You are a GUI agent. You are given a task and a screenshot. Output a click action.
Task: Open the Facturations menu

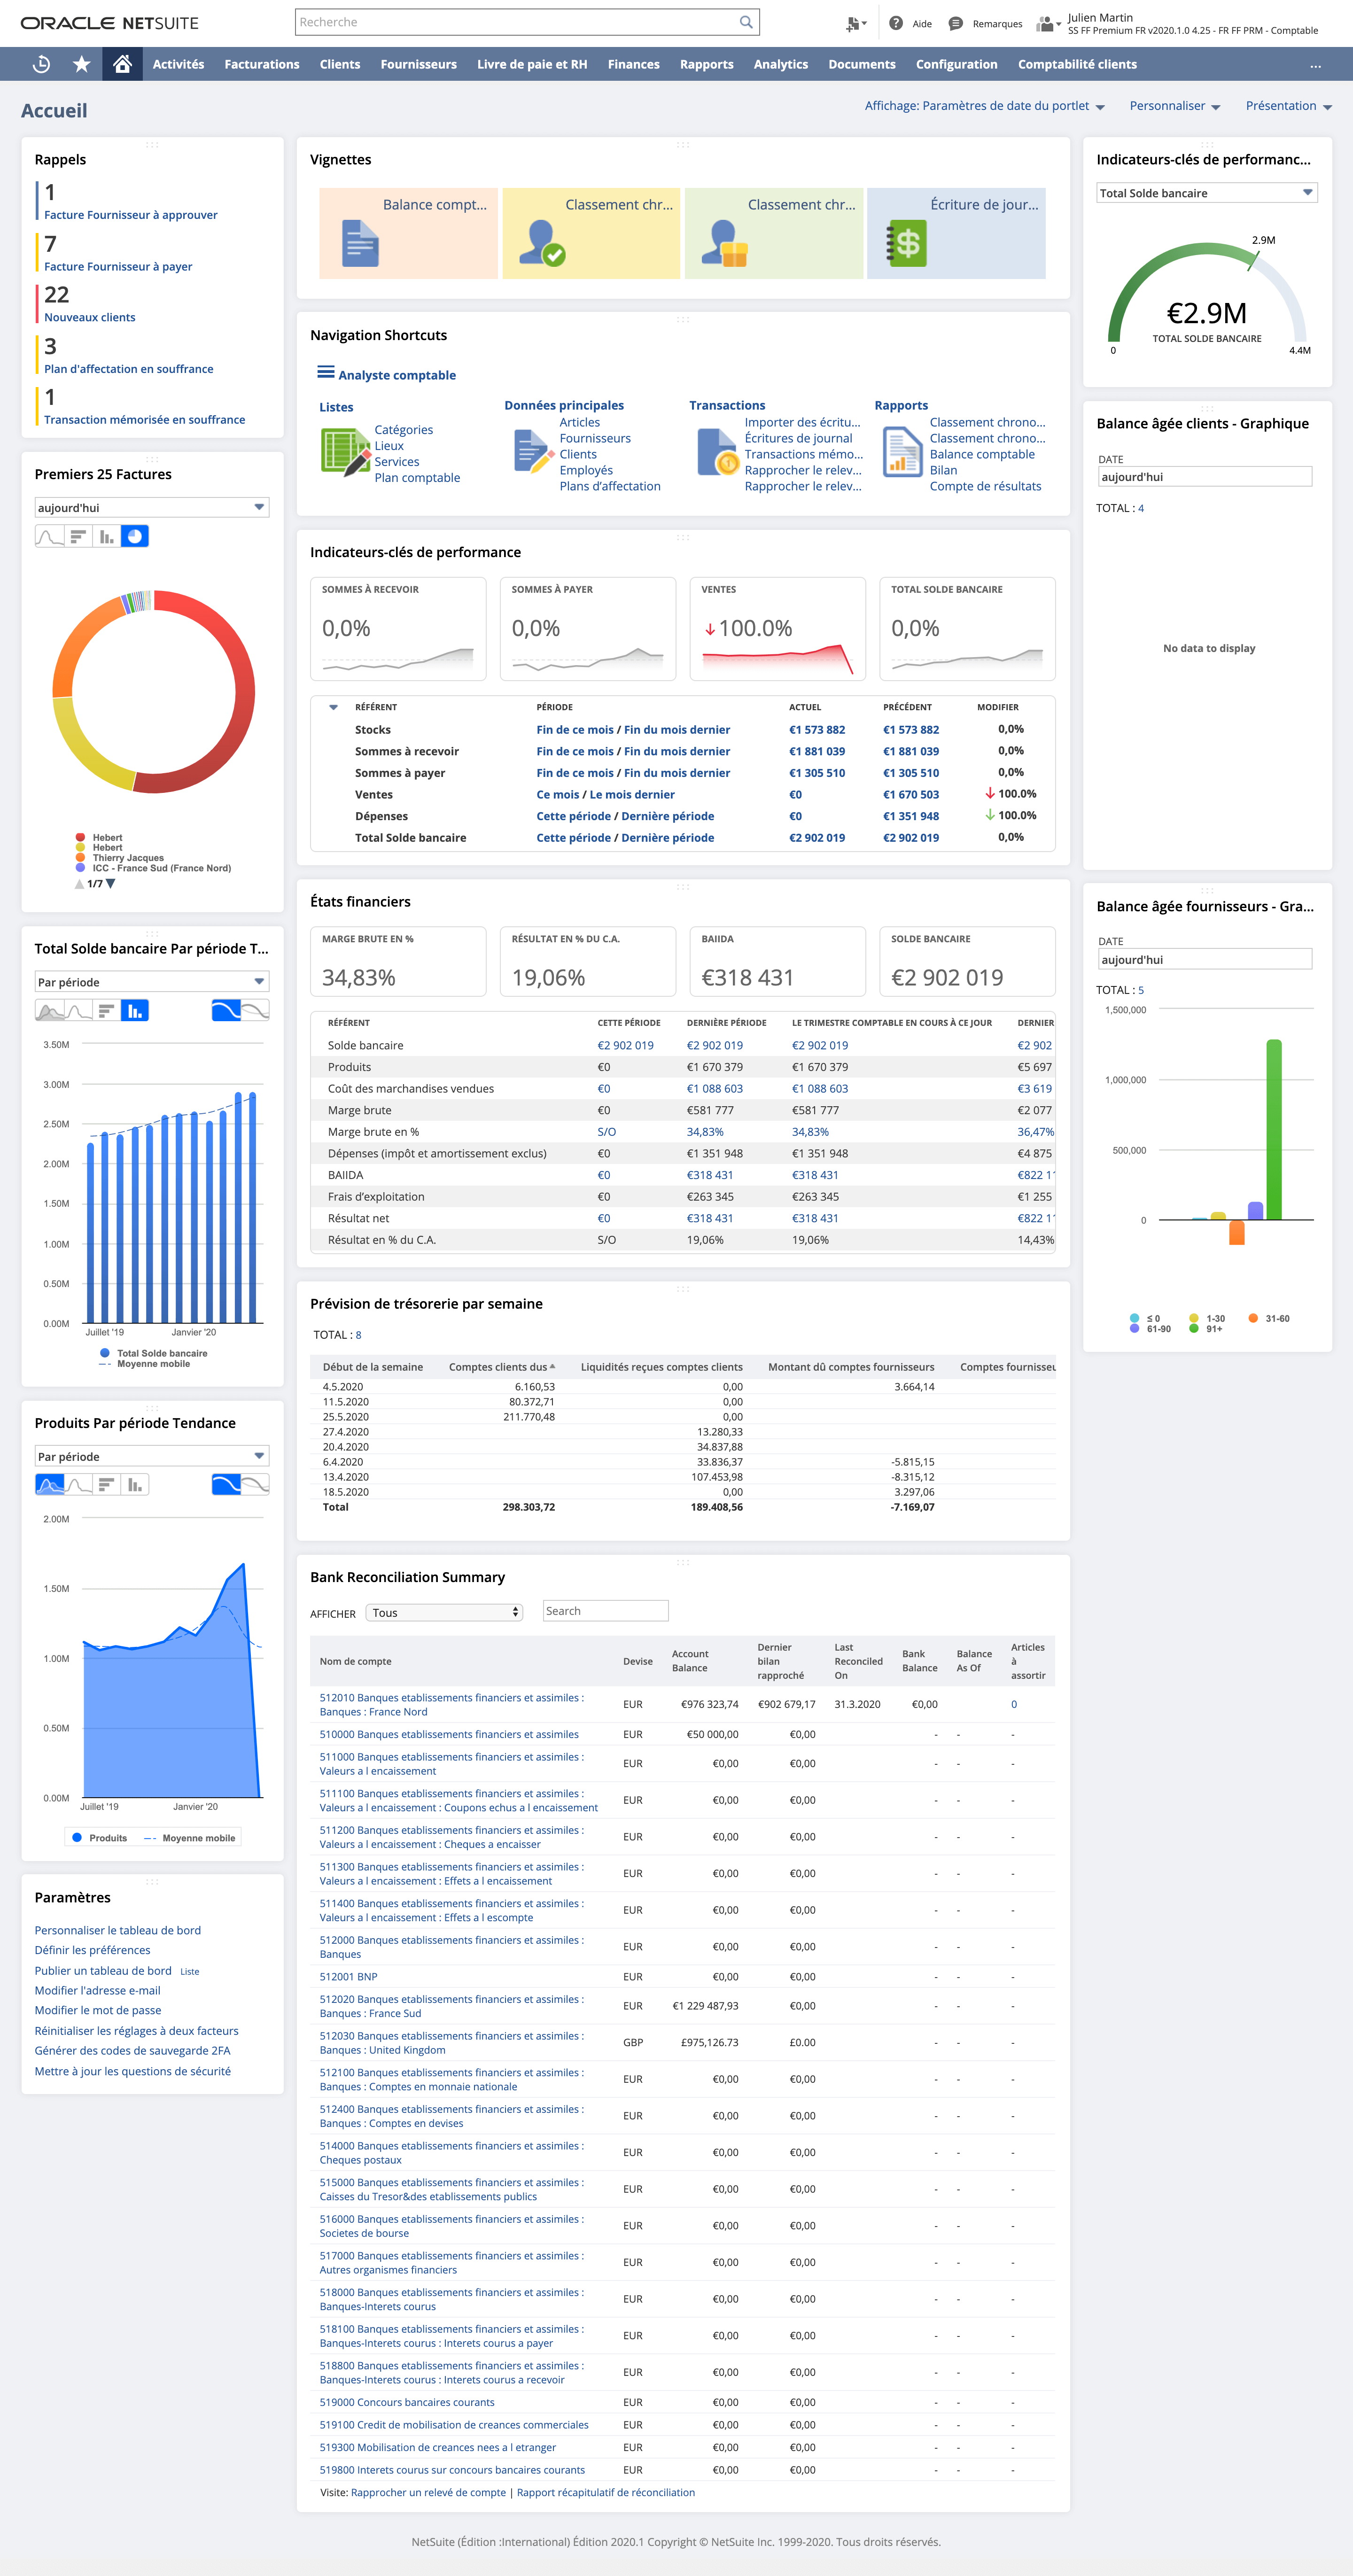[262, 64]
